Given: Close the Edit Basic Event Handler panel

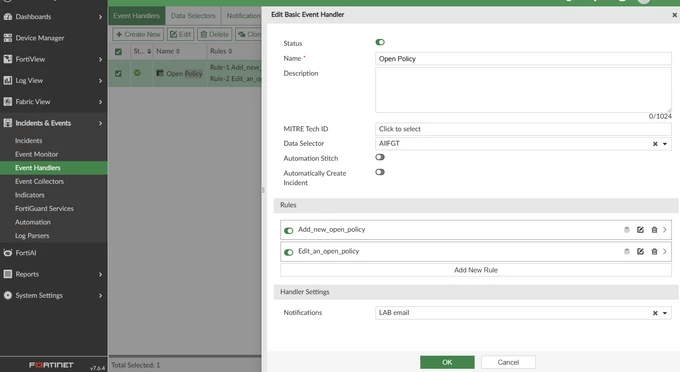Looking at the screenshot, I should pos(674,15).
